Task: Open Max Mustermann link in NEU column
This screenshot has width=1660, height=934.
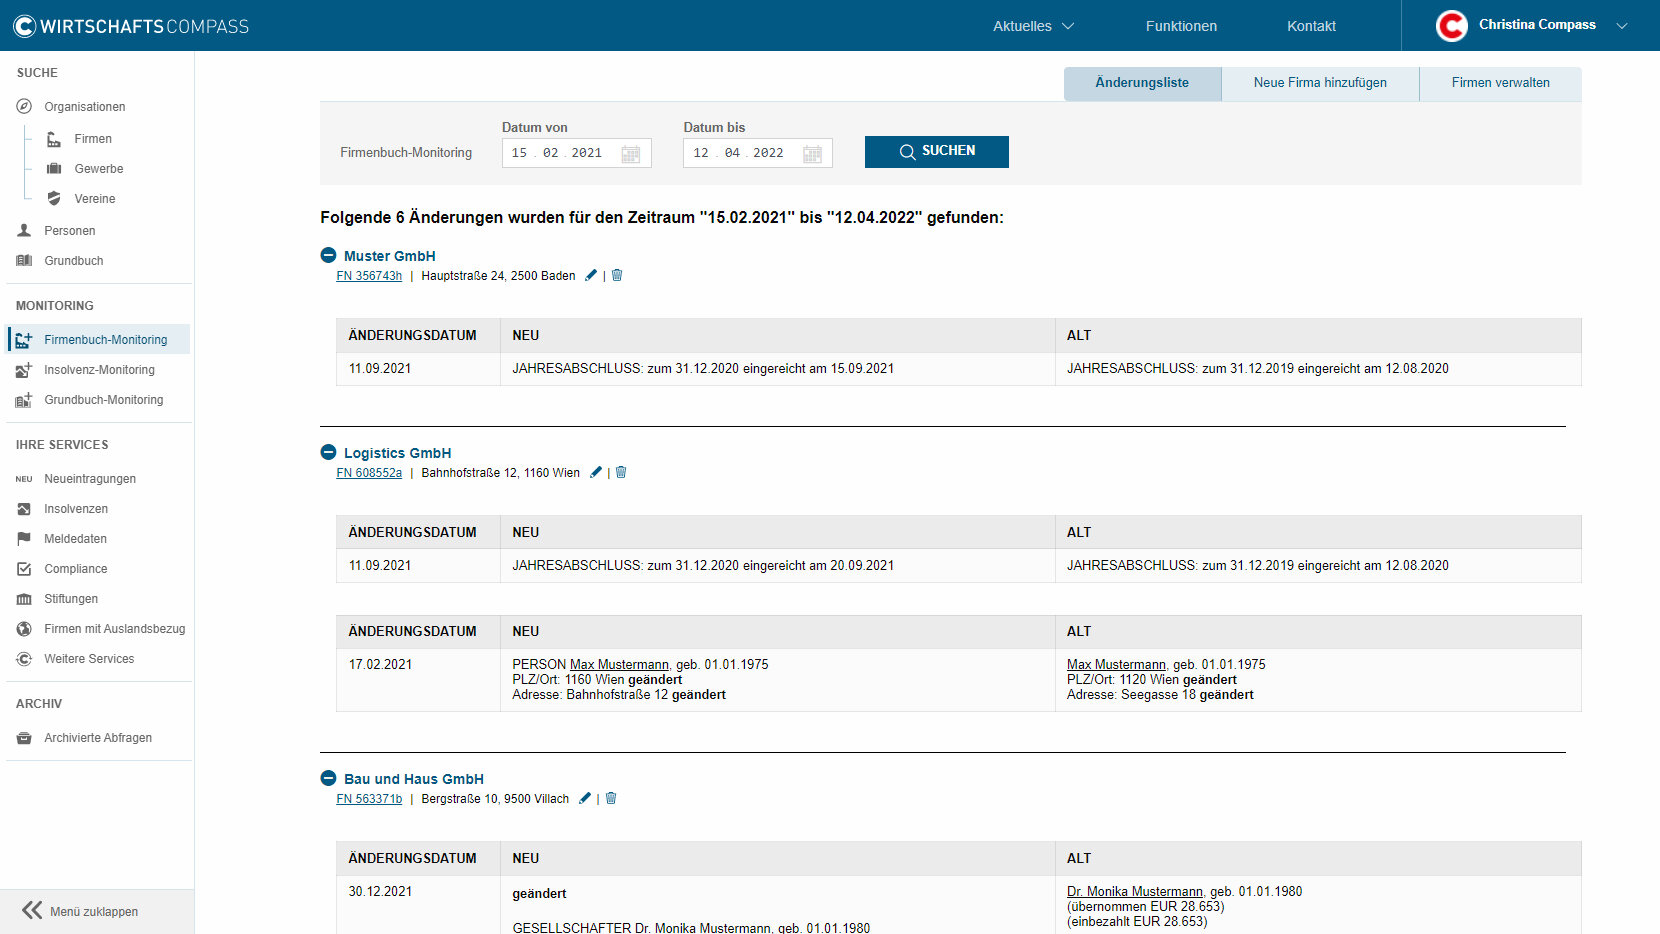Action: [619, 665]
